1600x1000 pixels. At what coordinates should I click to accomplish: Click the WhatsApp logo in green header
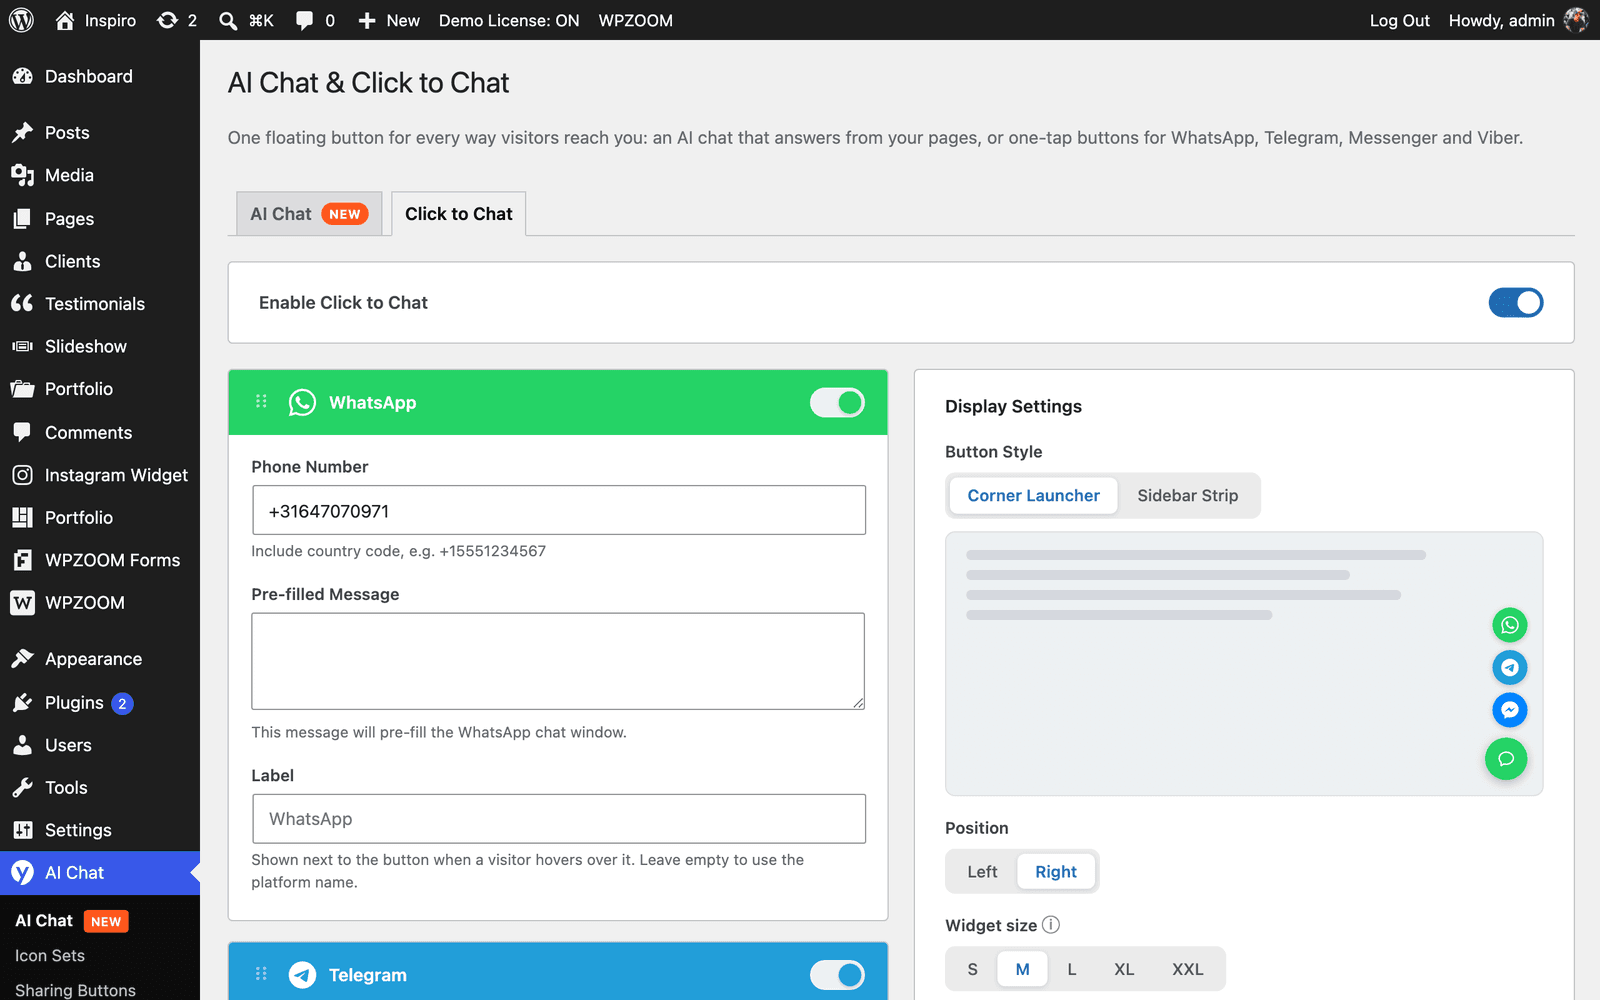(x=302, y=402)
